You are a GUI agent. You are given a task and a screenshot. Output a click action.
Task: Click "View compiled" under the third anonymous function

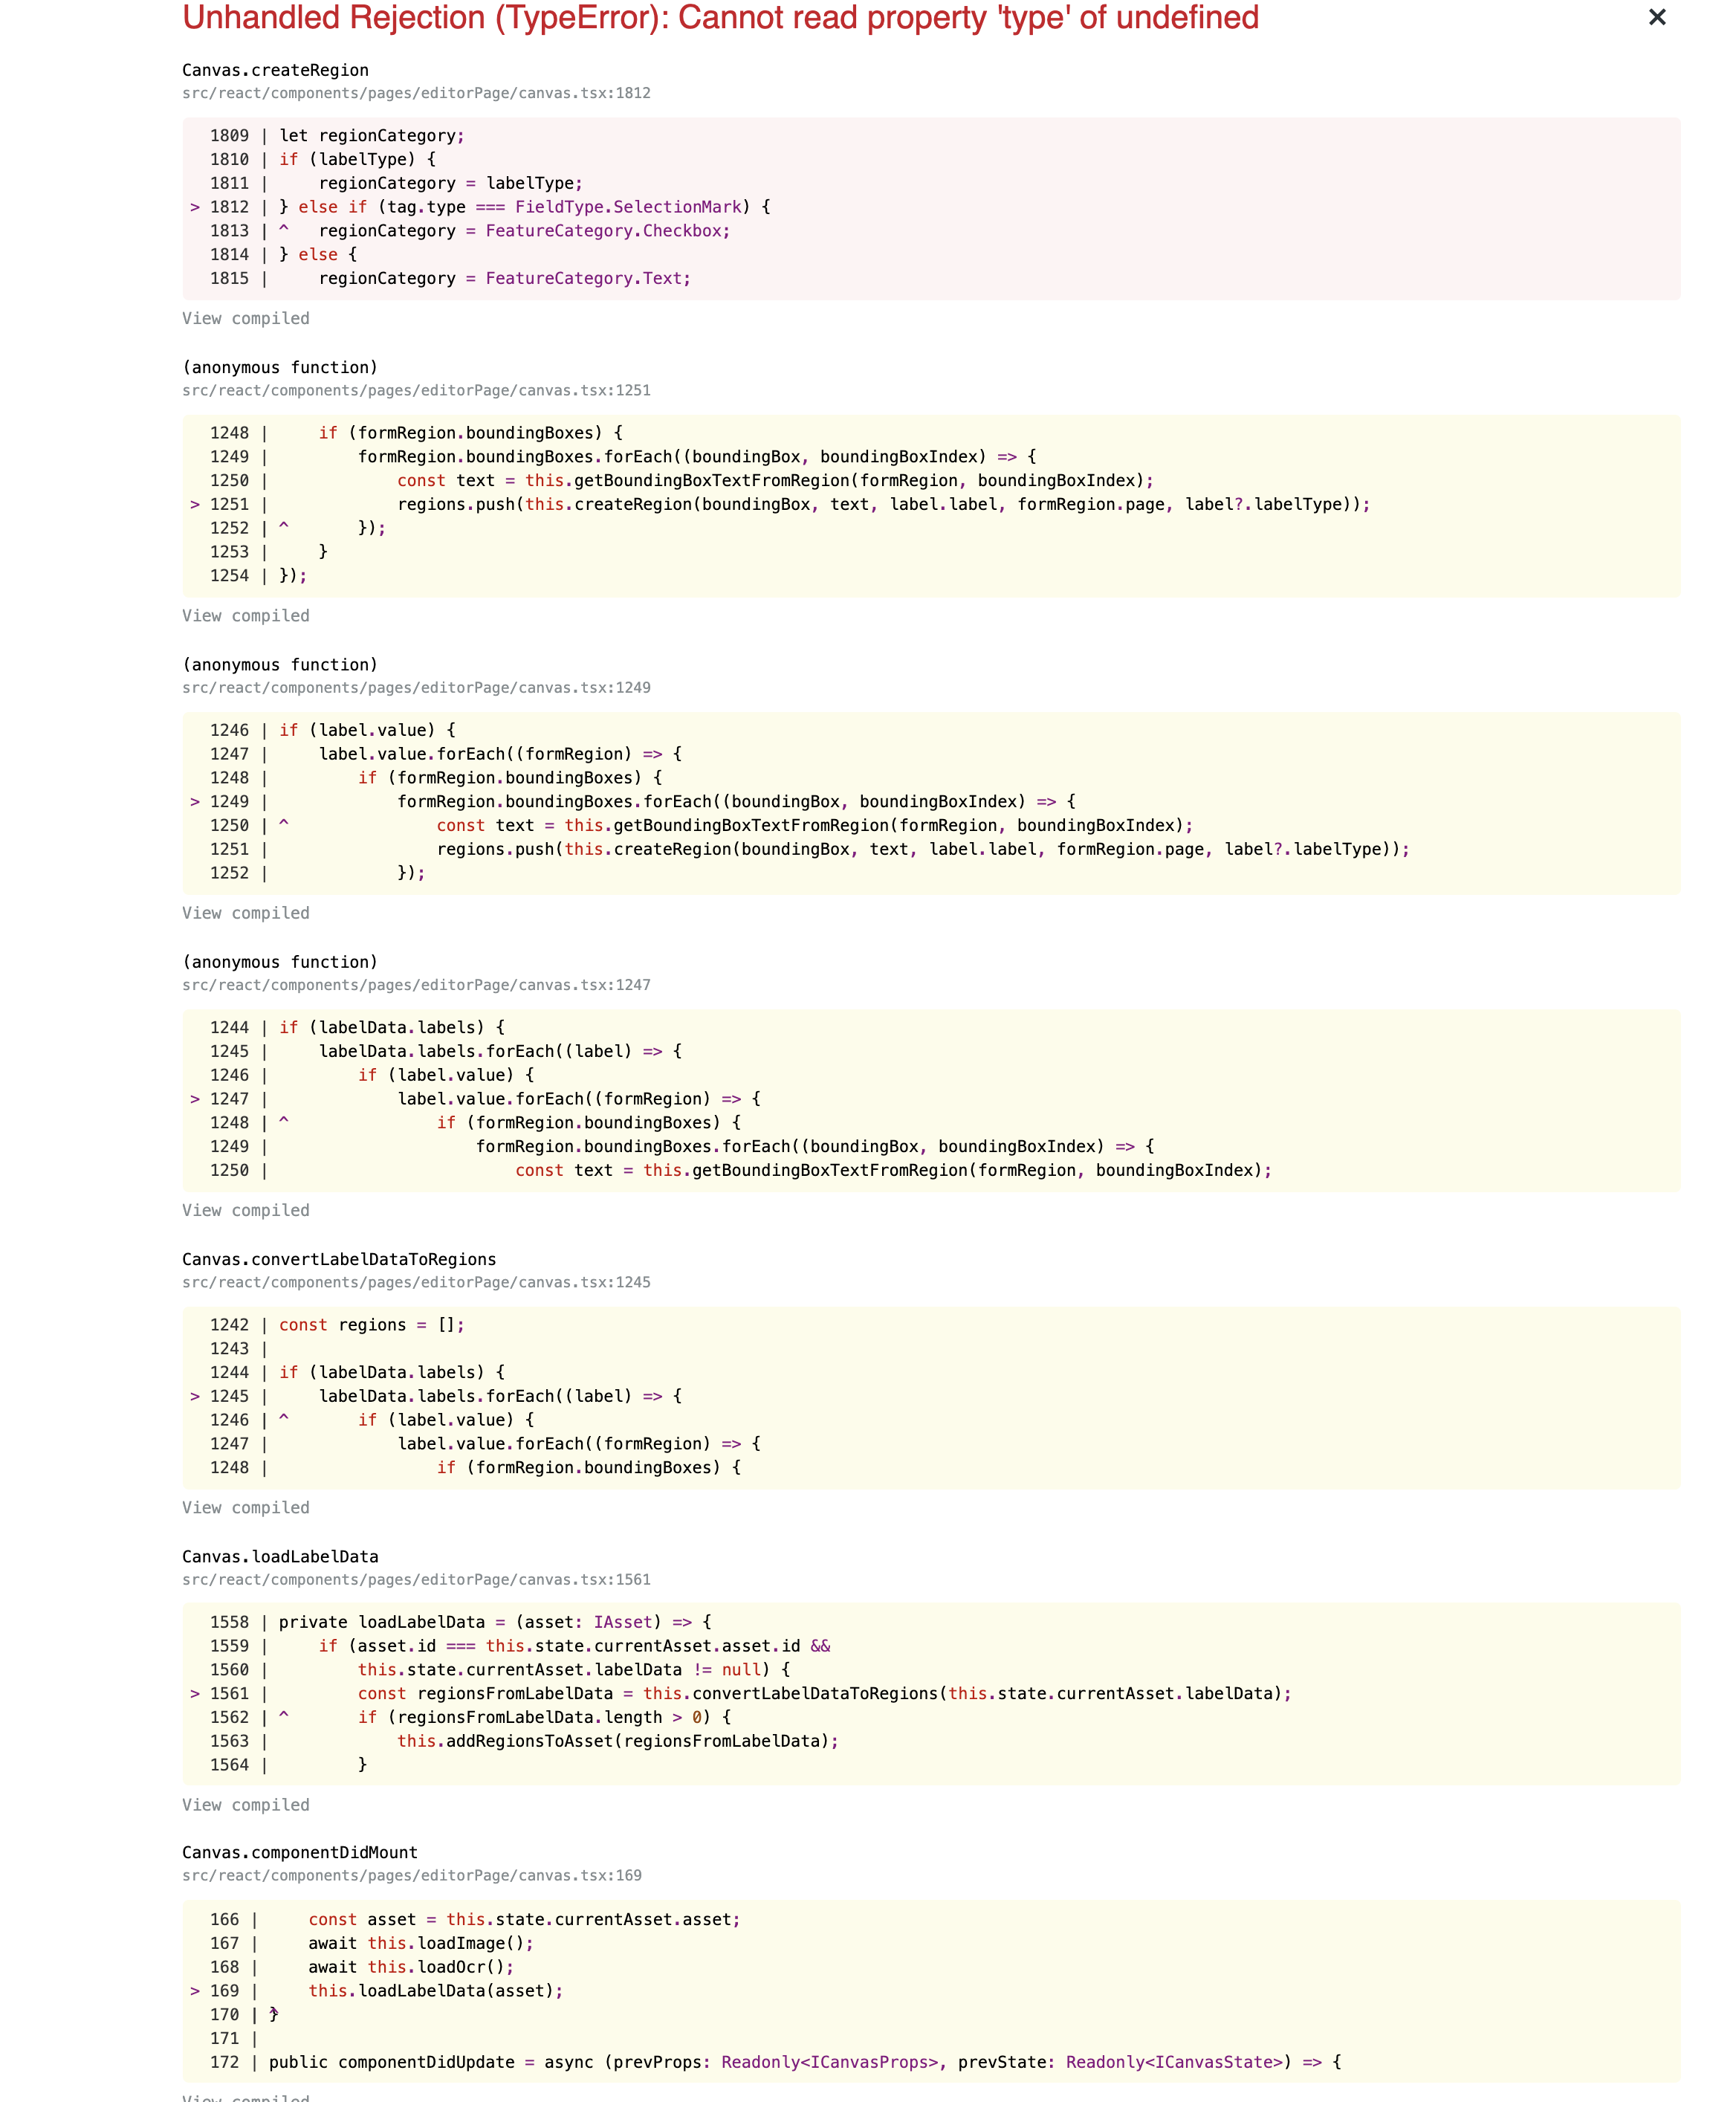coord(245,1209)
